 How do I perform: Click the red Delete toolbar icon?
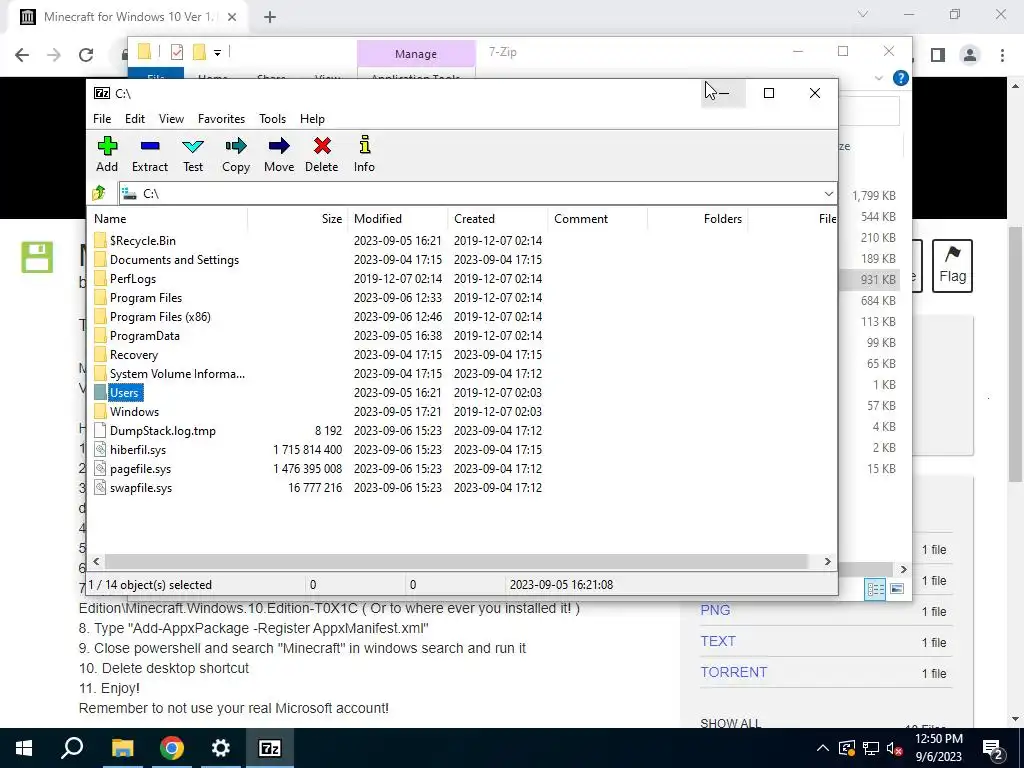(321, 155)
